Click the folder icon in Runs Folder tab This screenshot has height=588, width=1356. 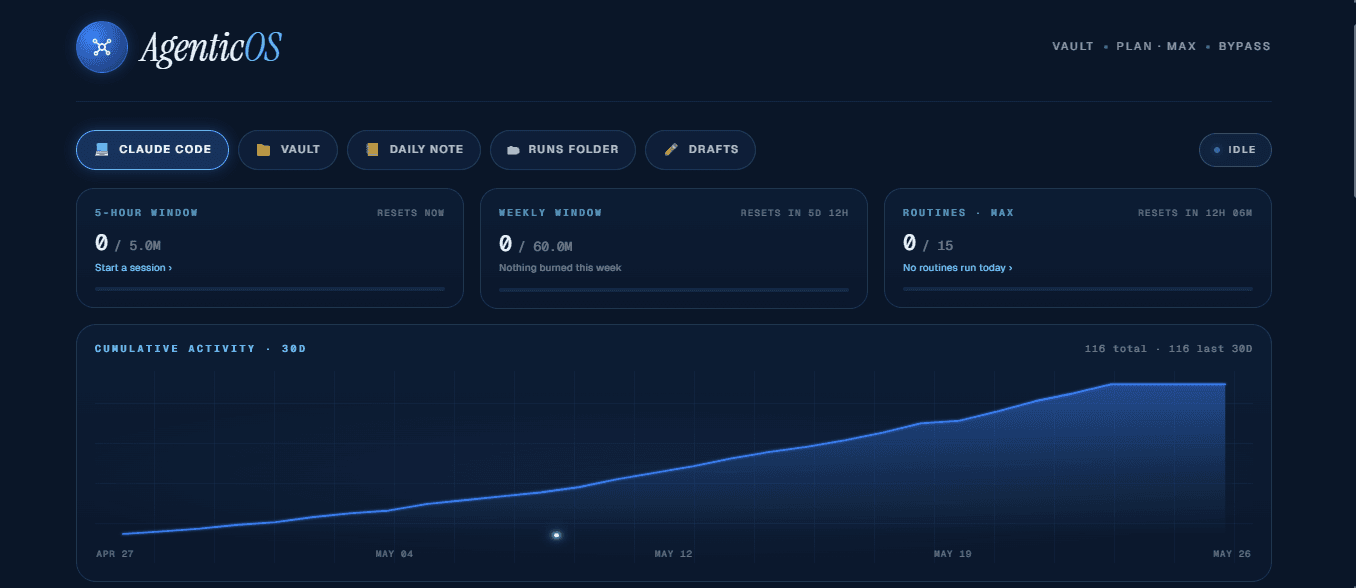[x=514, y=150]
